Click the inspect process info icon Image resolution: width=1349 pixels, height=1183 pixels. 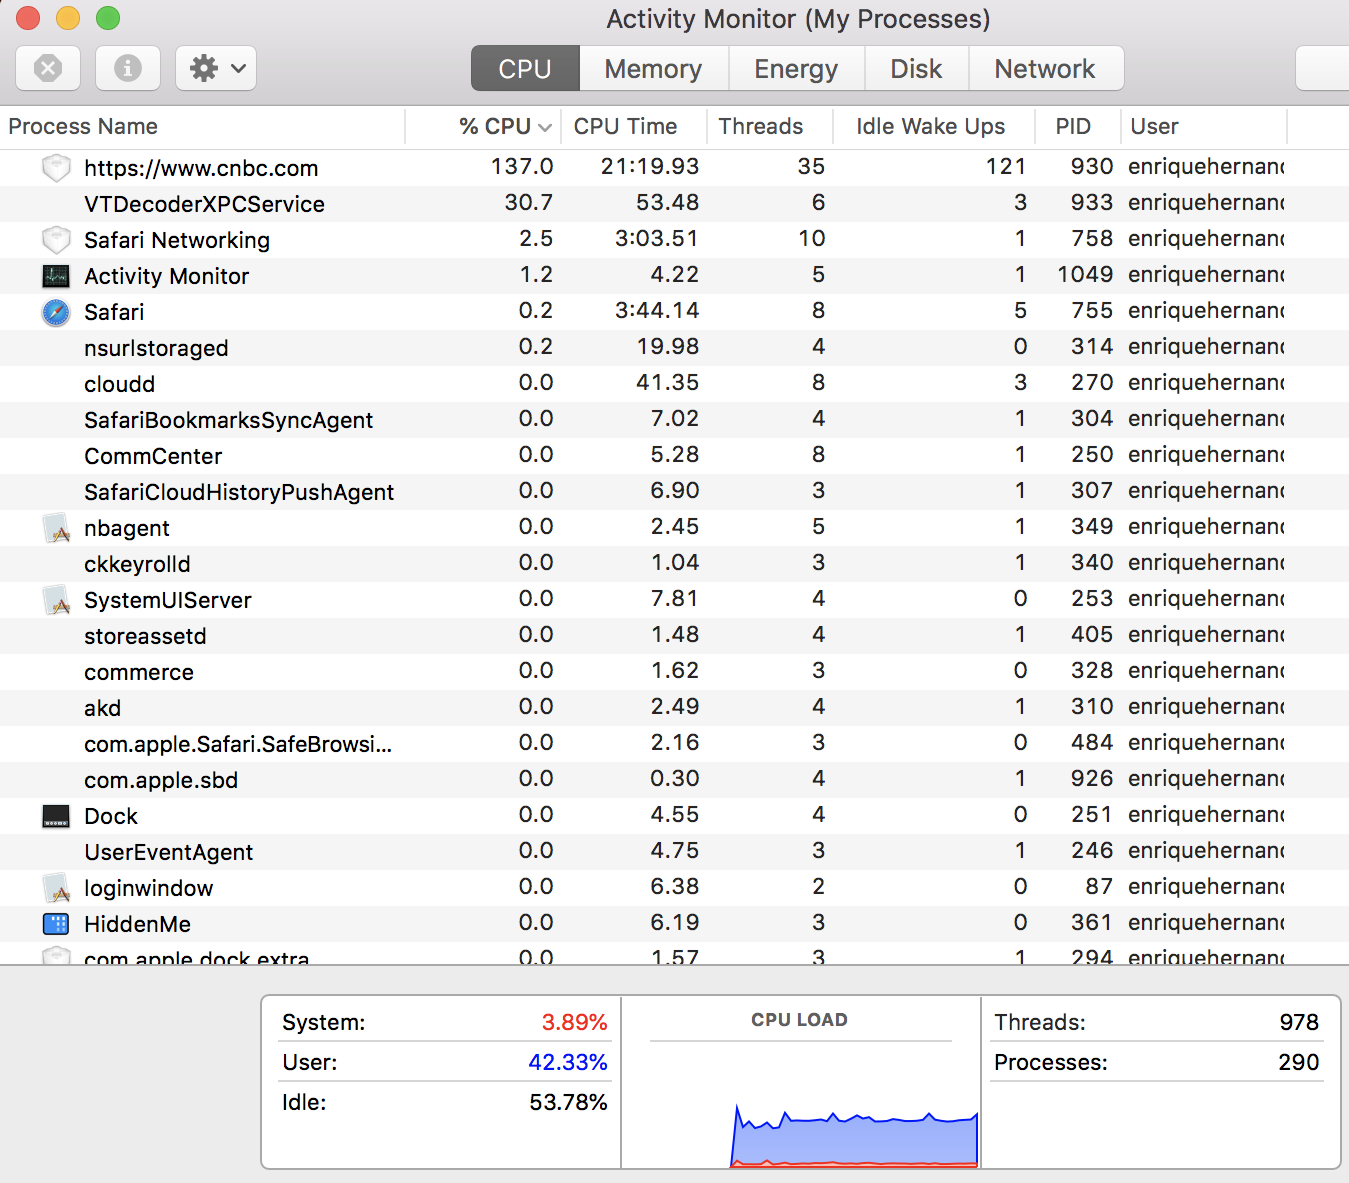click(127, 68)
